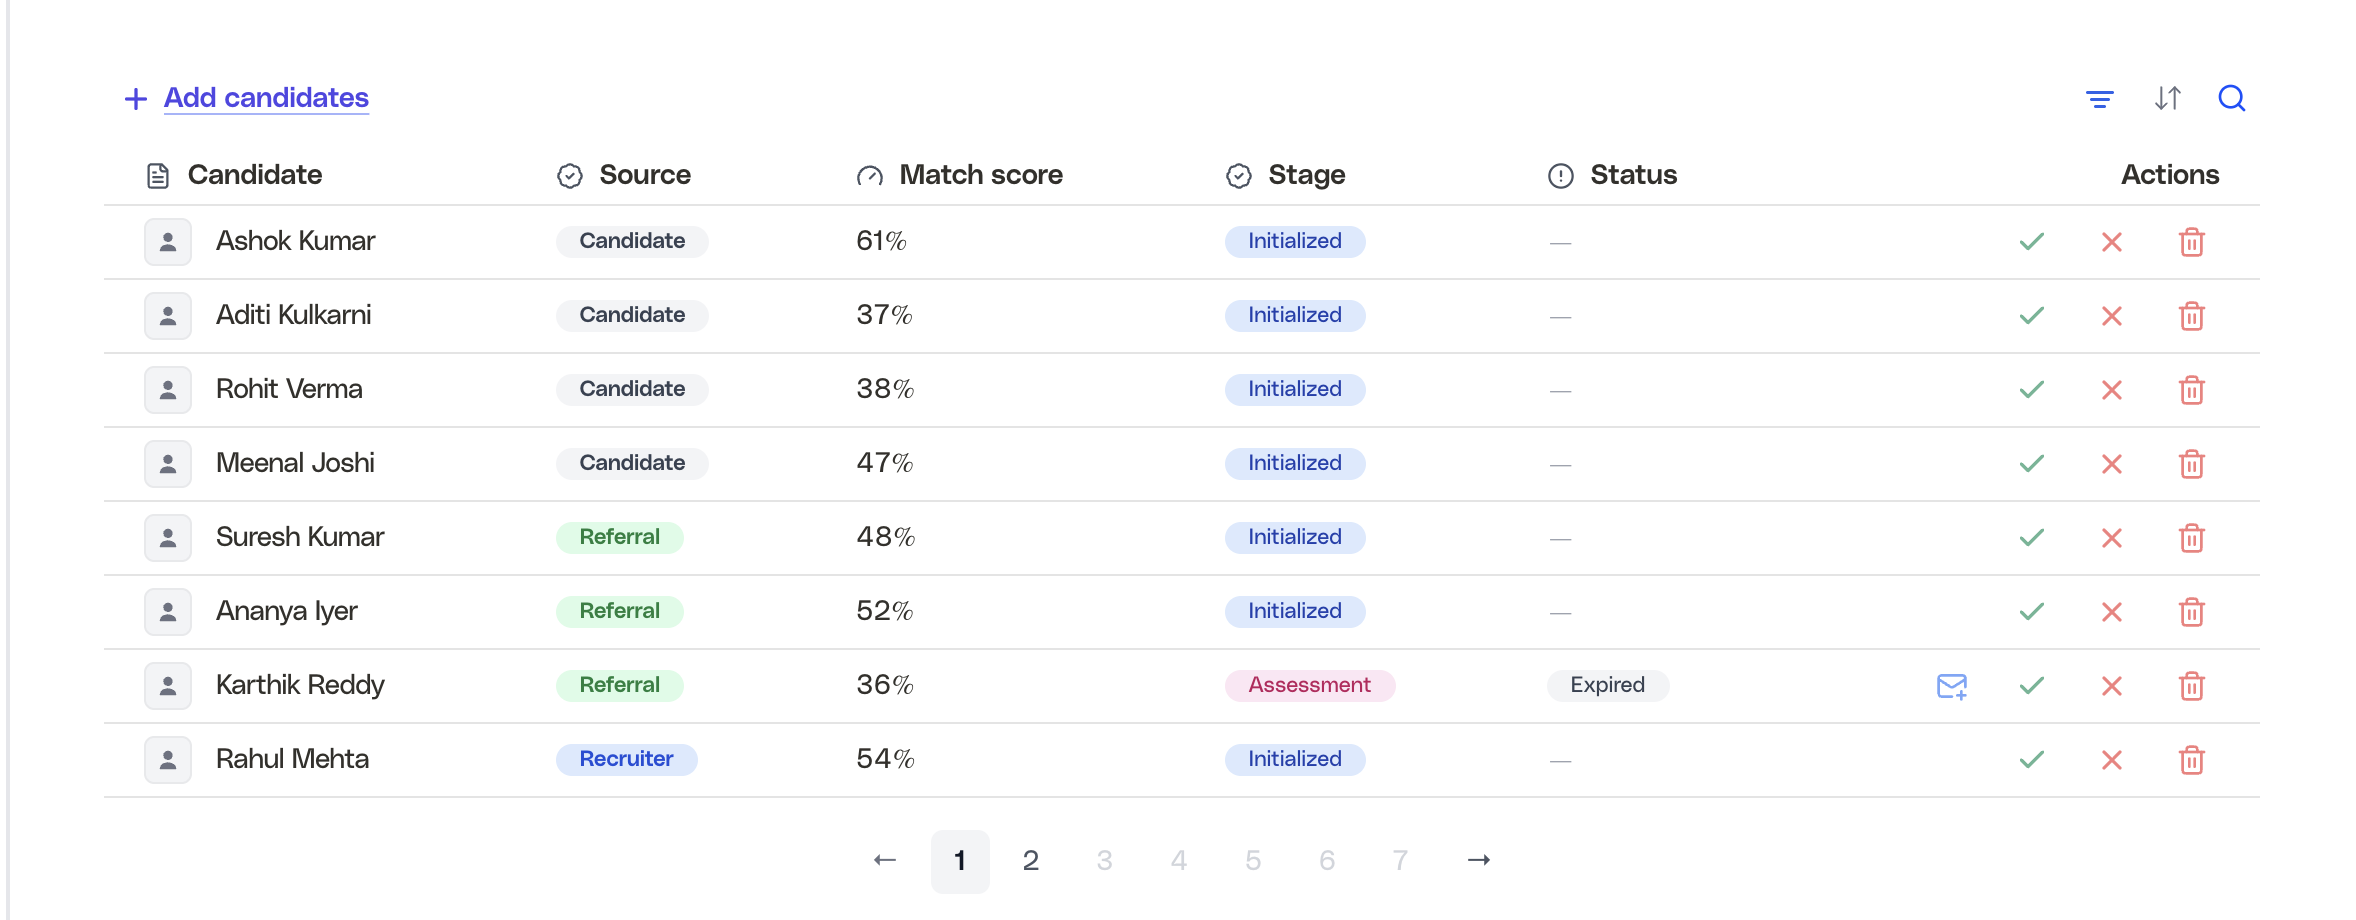Approve Rahul Mehta with the green checkmark
The width and height of the screenshot is (2356, 920).
click(x=2030, y=759)
